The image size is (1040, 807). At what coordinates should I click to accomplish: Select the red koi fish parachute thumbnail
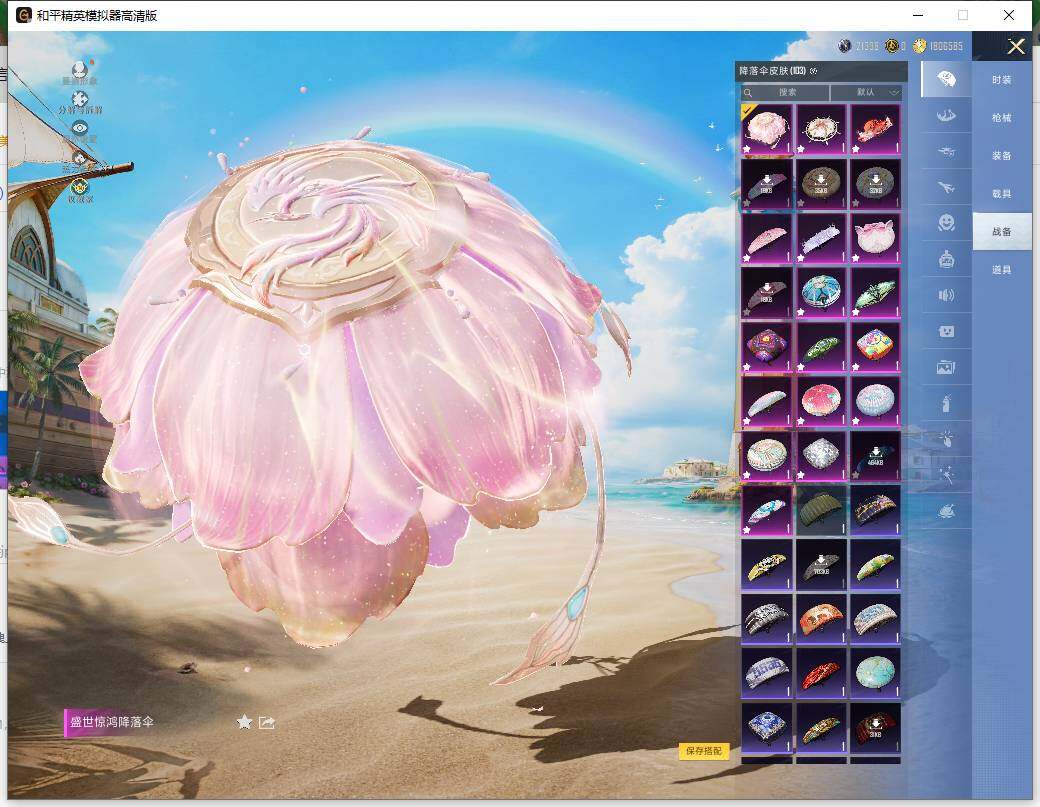[x=876, y=129]
